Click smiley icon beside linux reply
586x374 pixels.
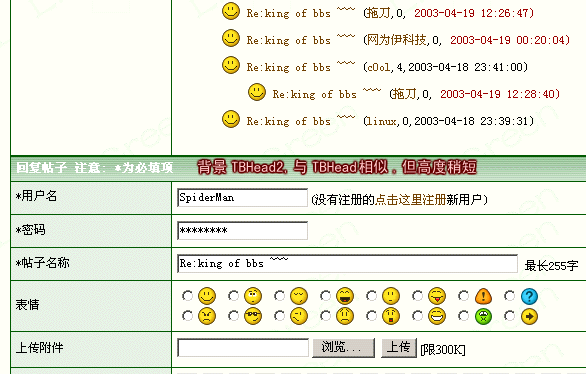231,119
